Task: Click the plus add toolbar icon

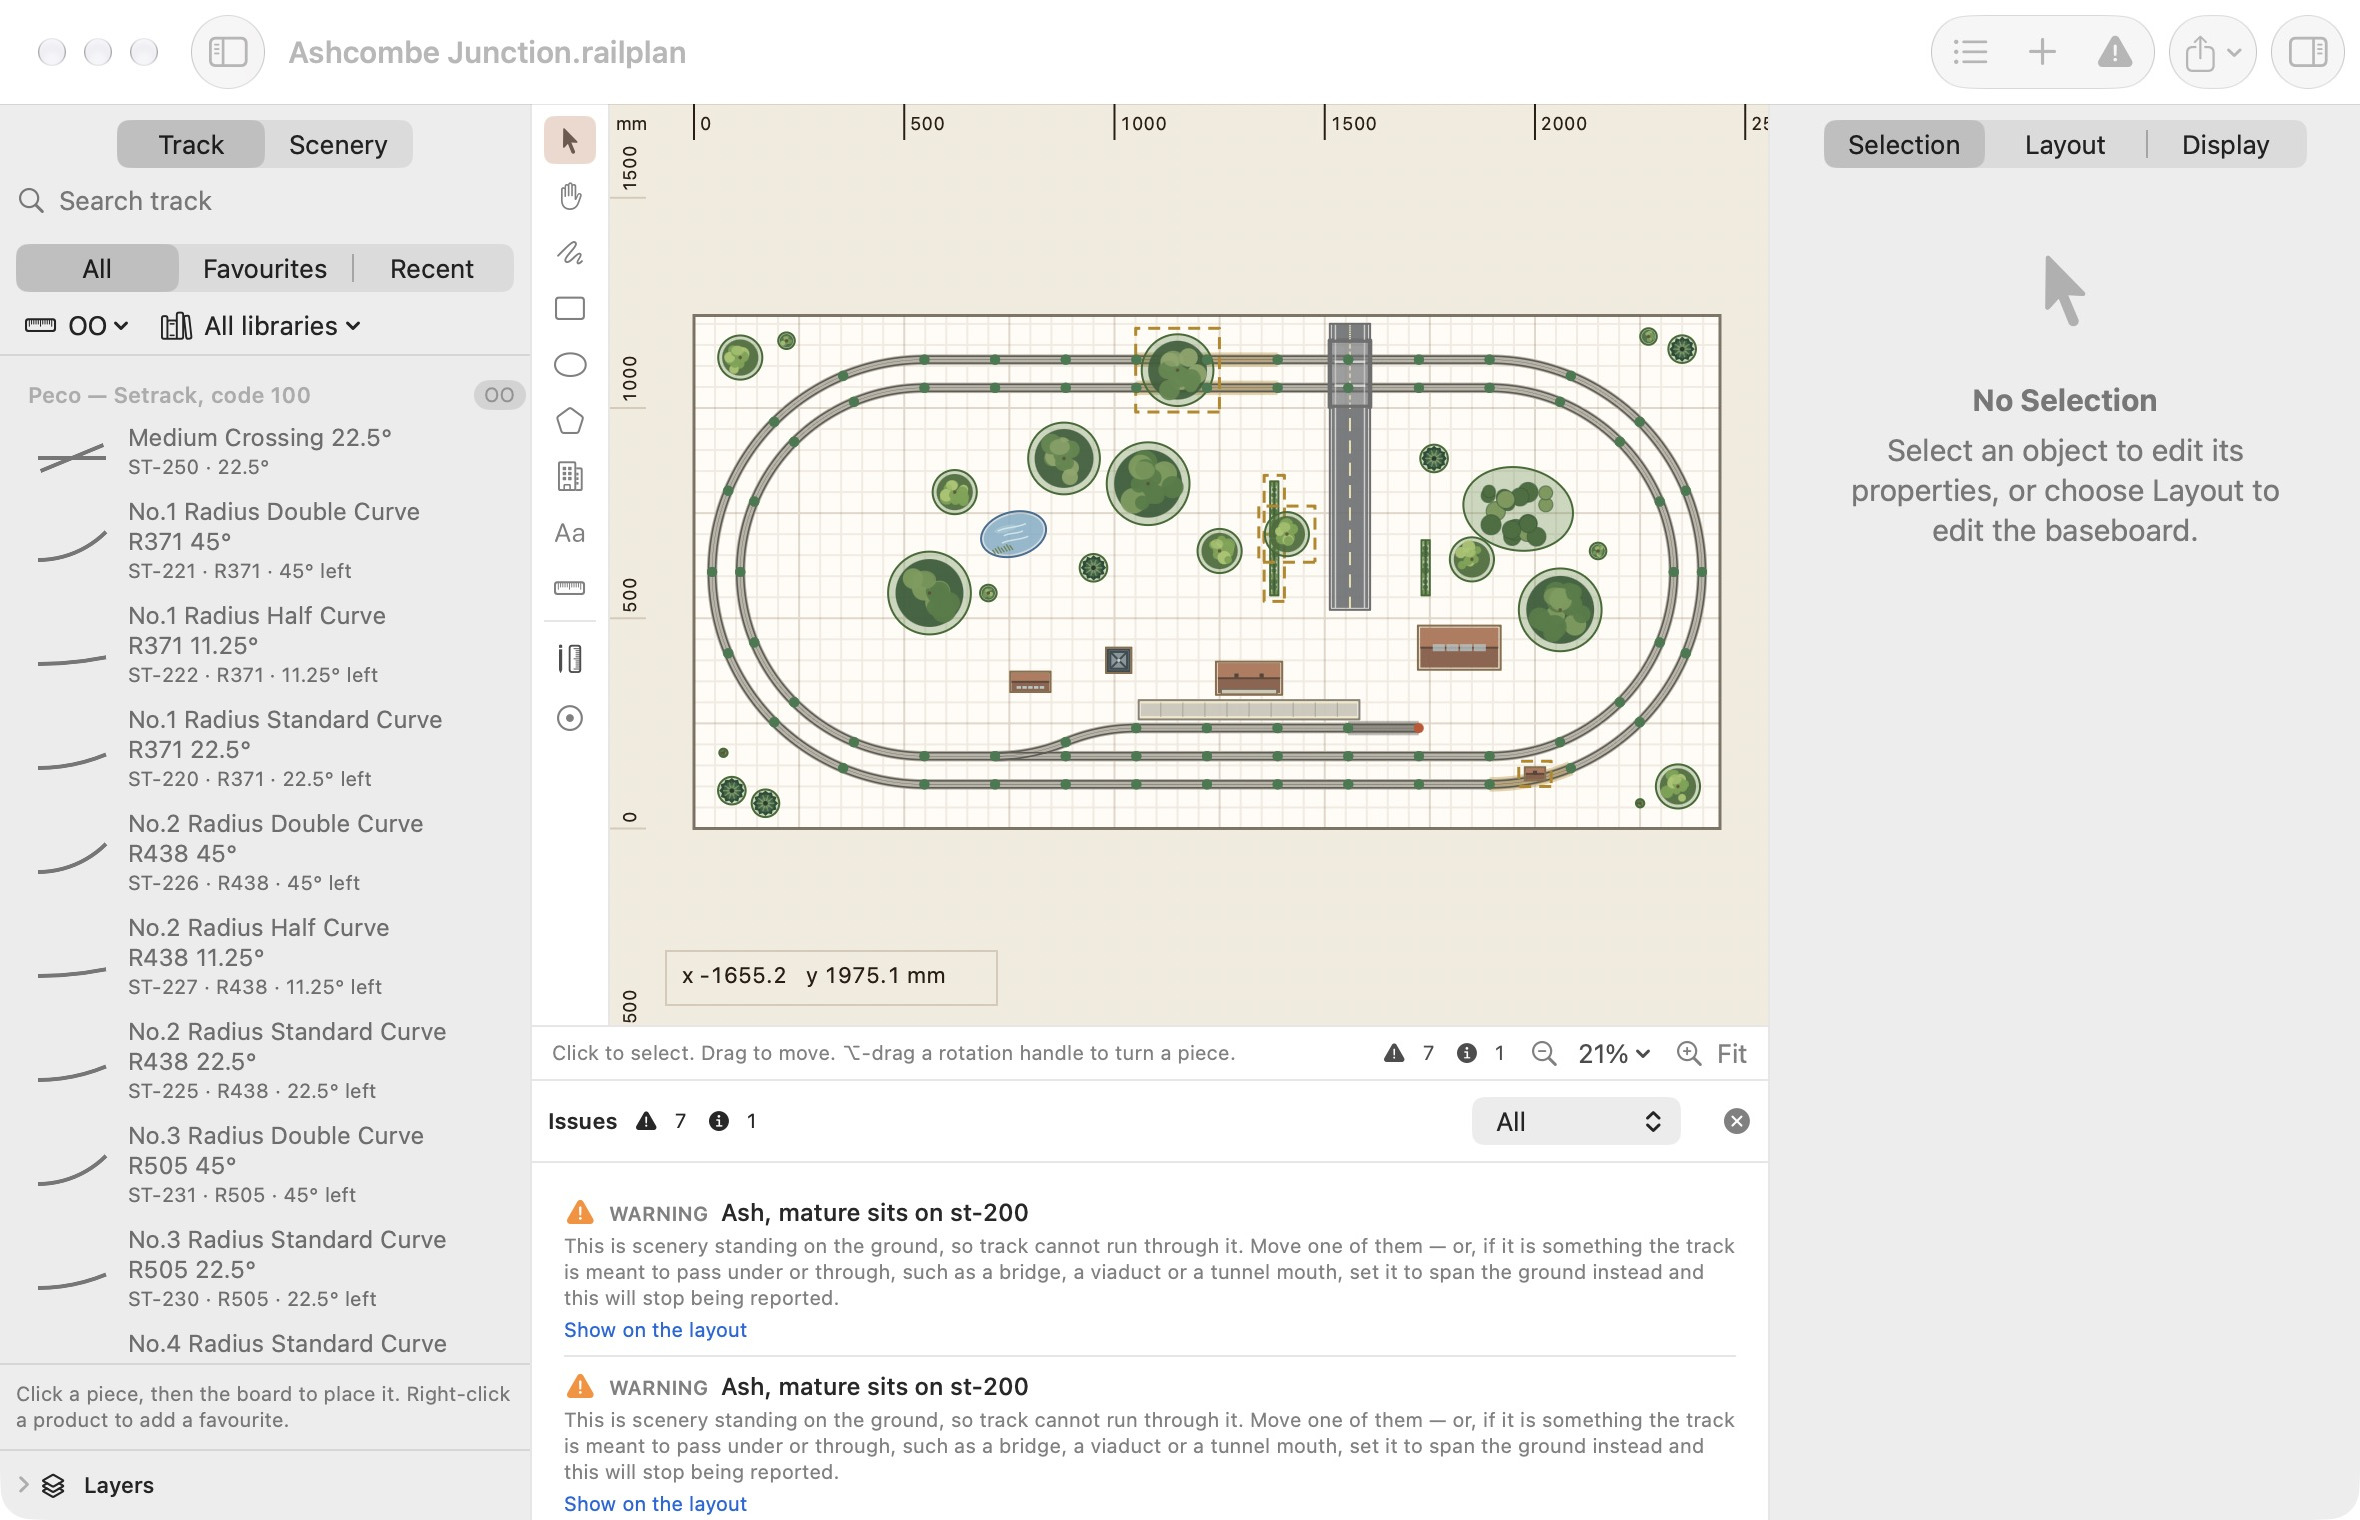Action: tap(2042, 52)
